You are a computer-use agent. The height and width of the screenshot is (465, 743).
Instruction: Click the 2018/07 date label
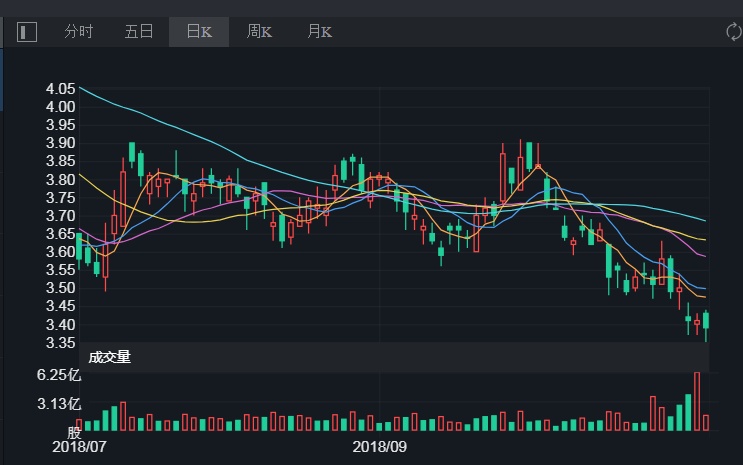(x=79, y=447)
